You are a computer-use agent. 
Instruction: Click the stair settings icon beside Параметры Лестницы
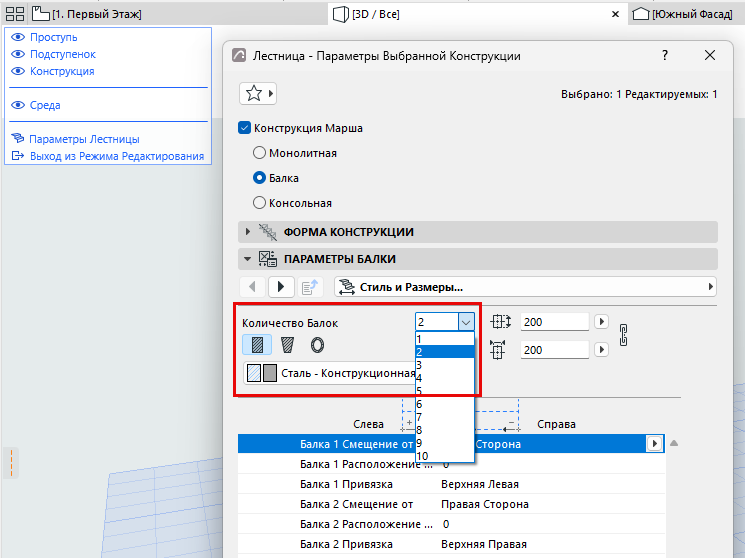pyautogui.click(x=18, y=138)
